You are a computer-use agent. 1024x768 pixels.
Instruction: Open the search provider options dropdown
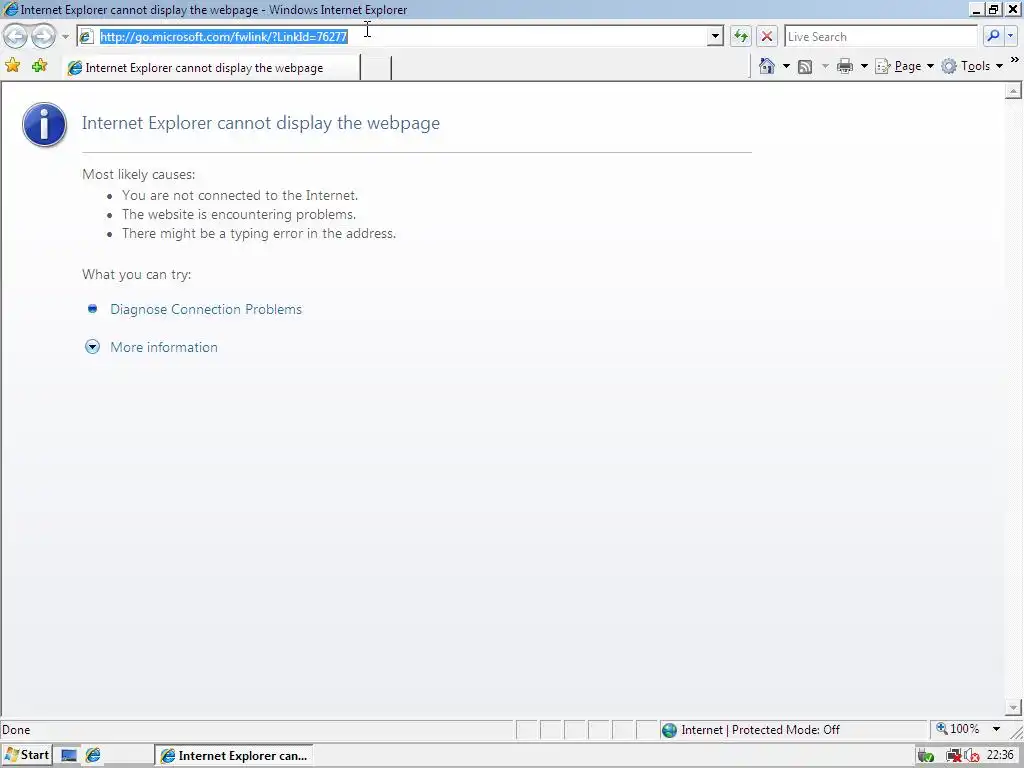click(x=1010, y=37)
